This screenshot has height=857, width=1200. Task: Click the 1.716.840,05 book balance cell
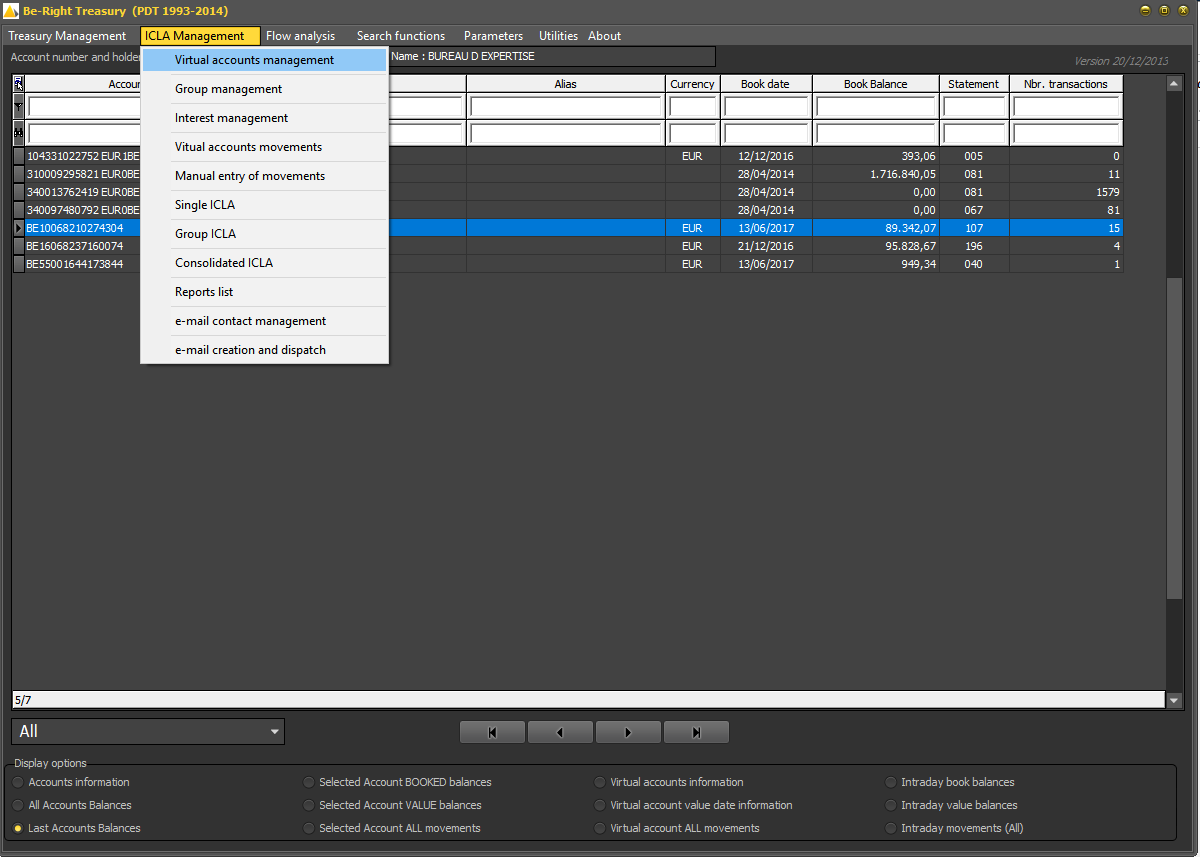point(876,174)
